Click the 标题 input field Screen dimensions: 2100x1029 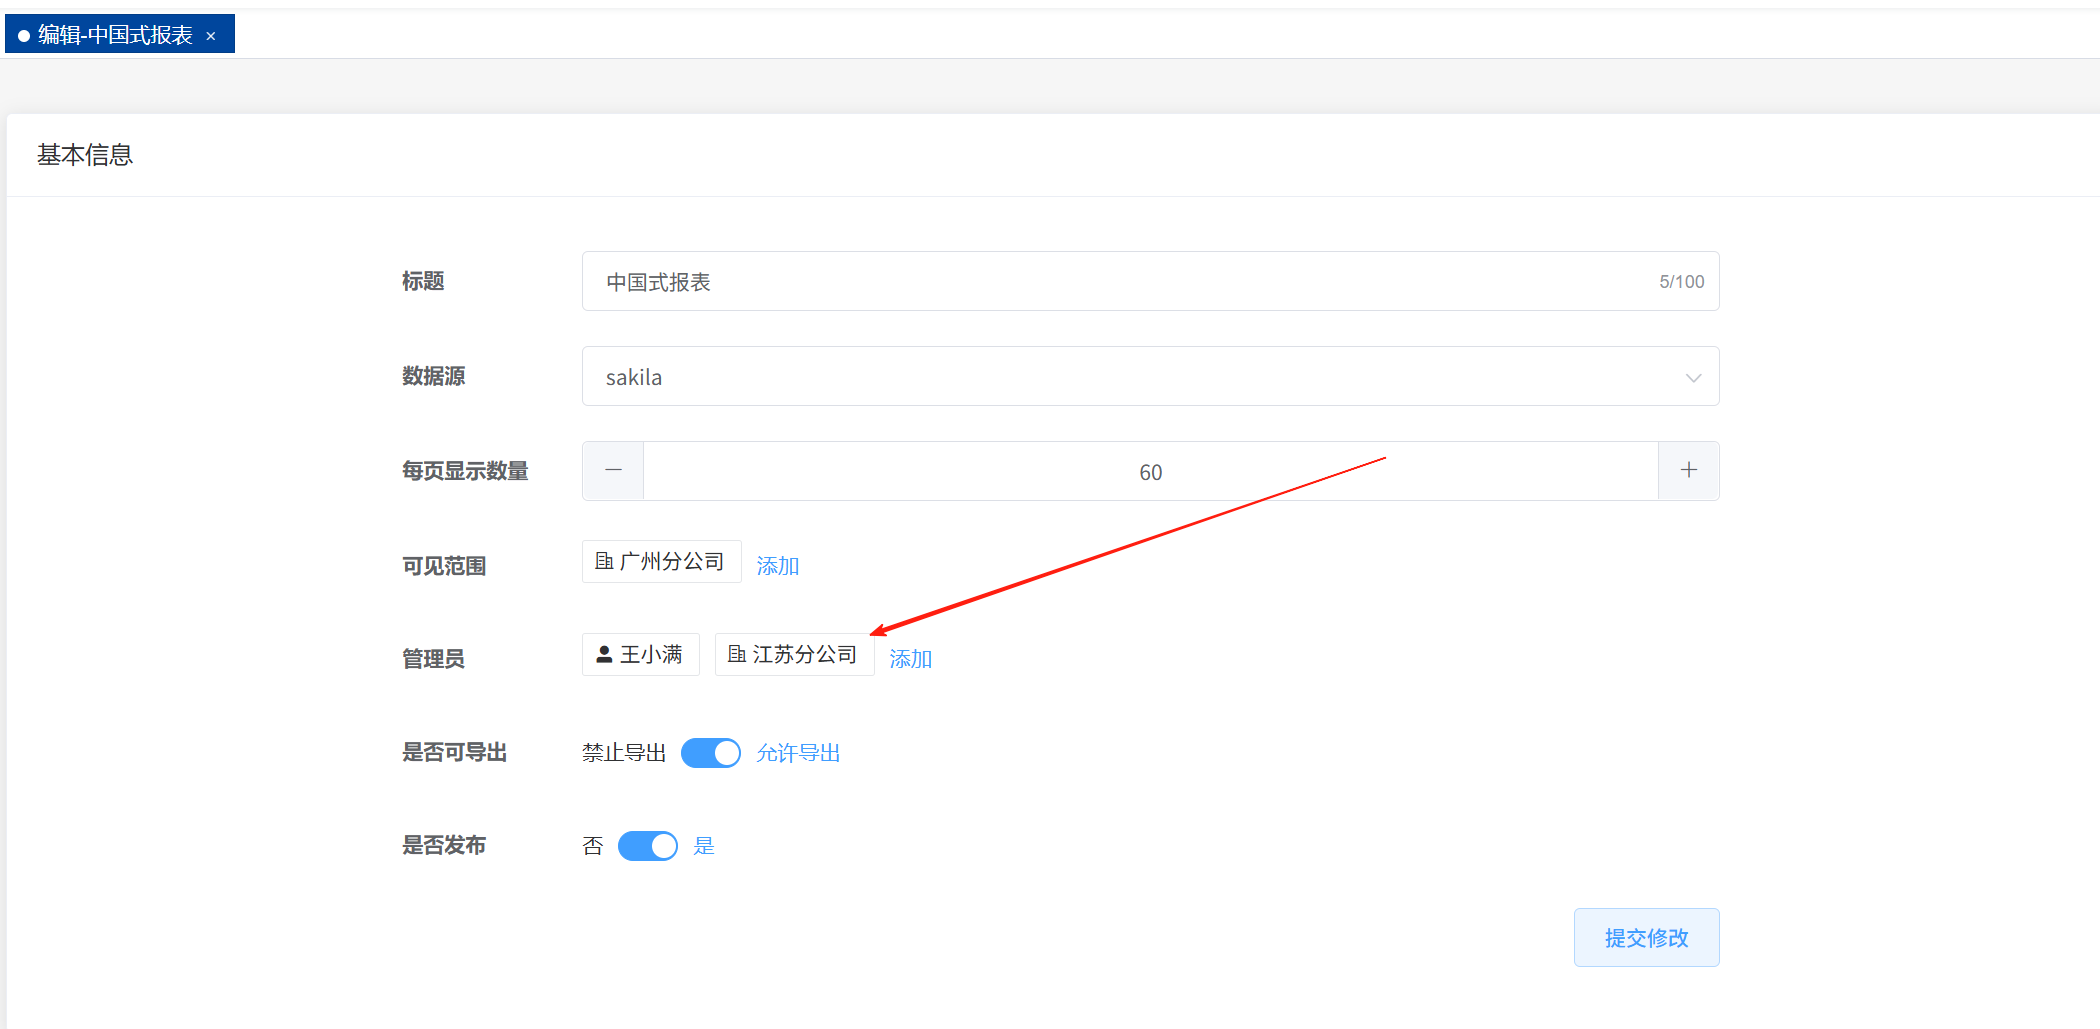[1120, 282]
